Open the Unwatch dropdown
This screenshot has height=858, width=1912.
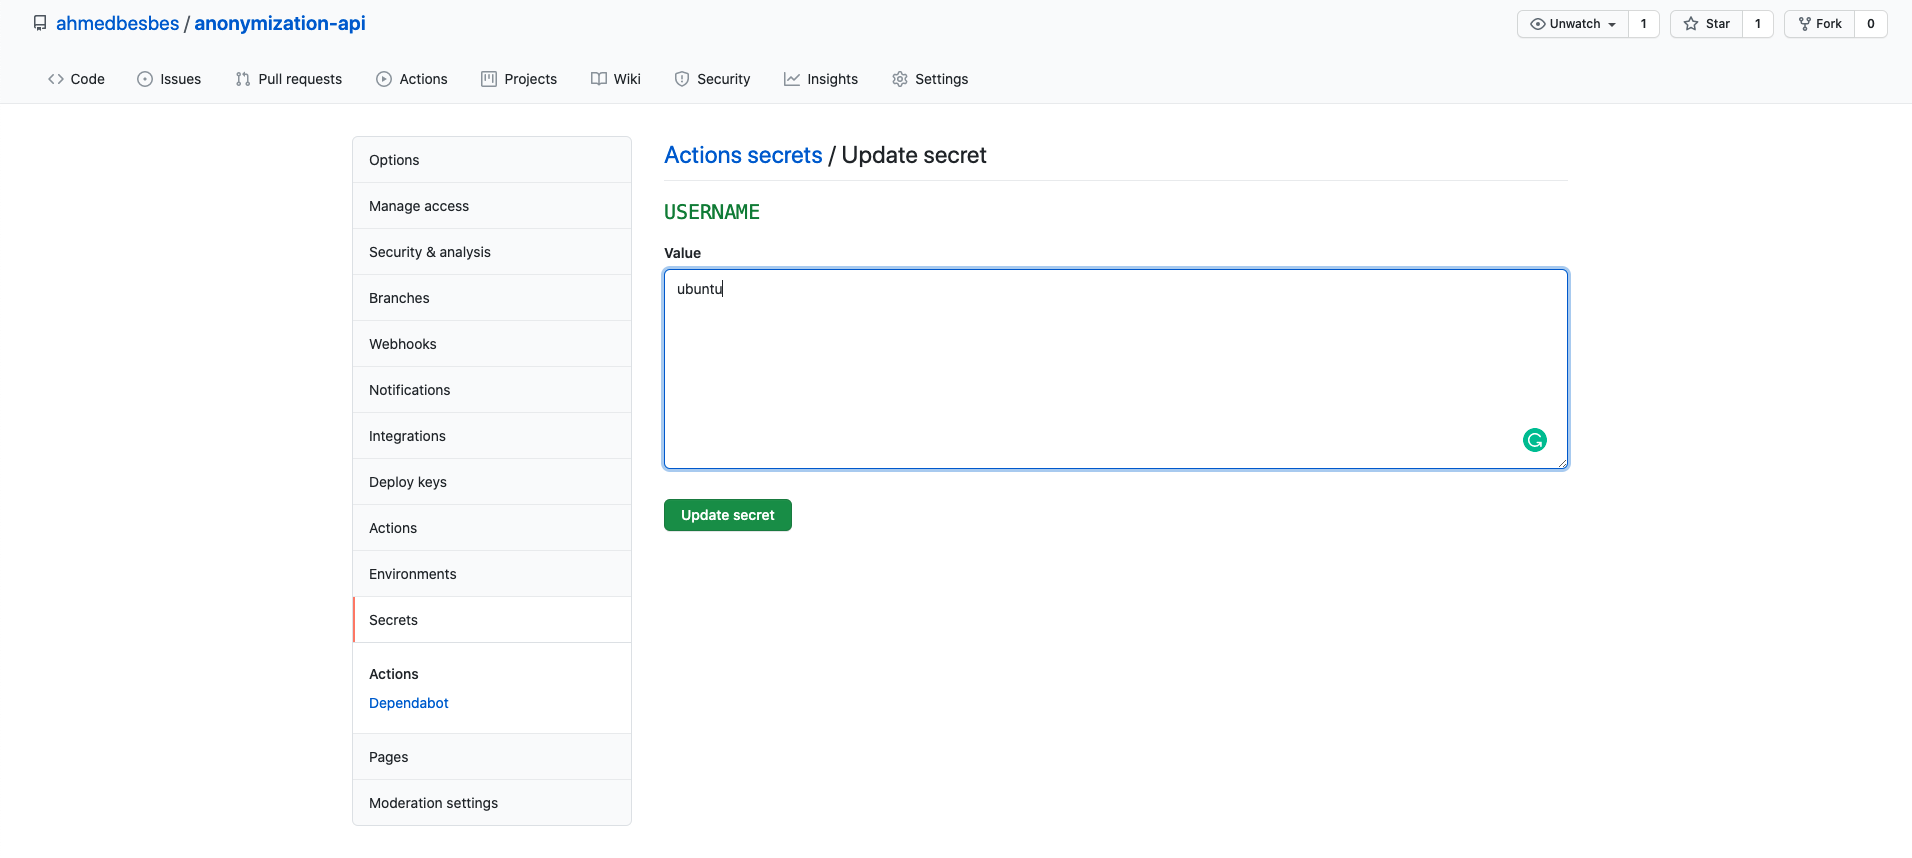pos(1573,24)
